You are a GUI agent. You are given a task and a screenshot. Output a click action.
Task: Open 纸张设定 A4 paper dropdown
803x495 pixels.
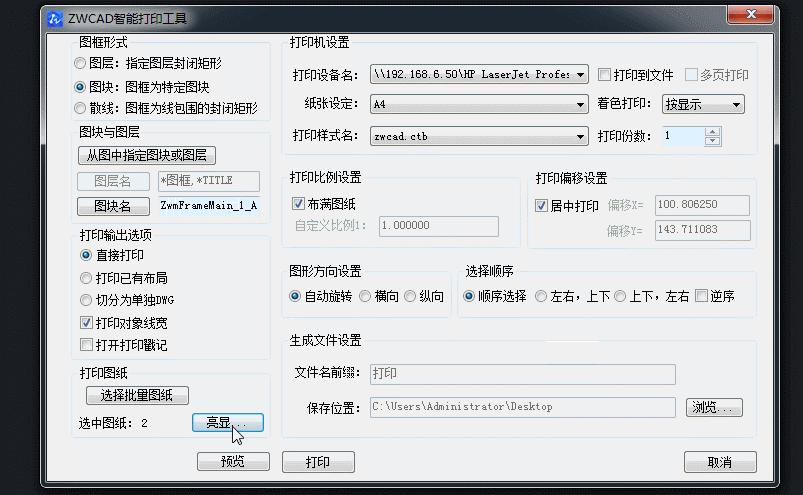tap(479, 104)
